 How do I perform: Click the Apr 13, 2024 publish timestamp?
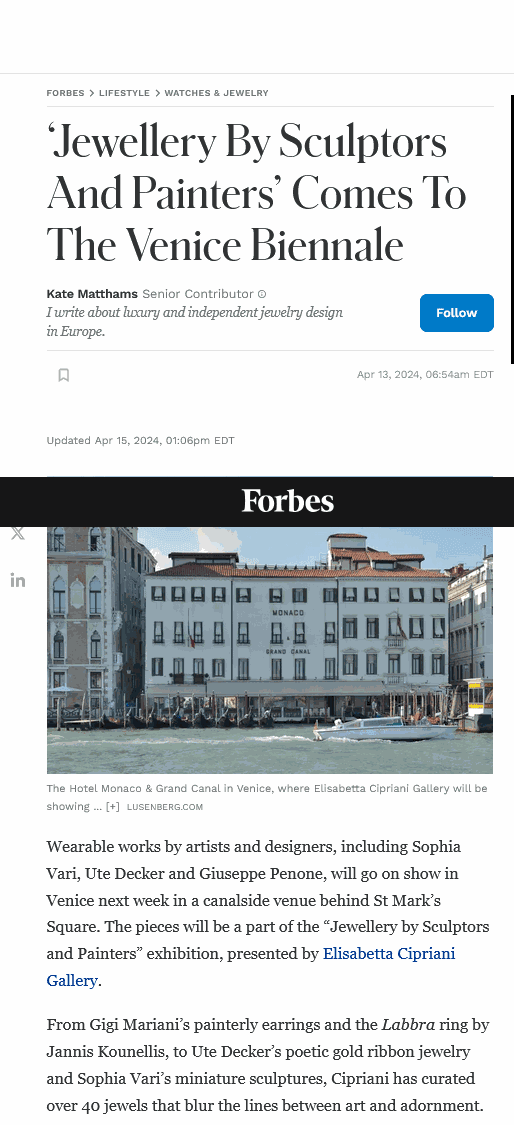coord(425,375)
